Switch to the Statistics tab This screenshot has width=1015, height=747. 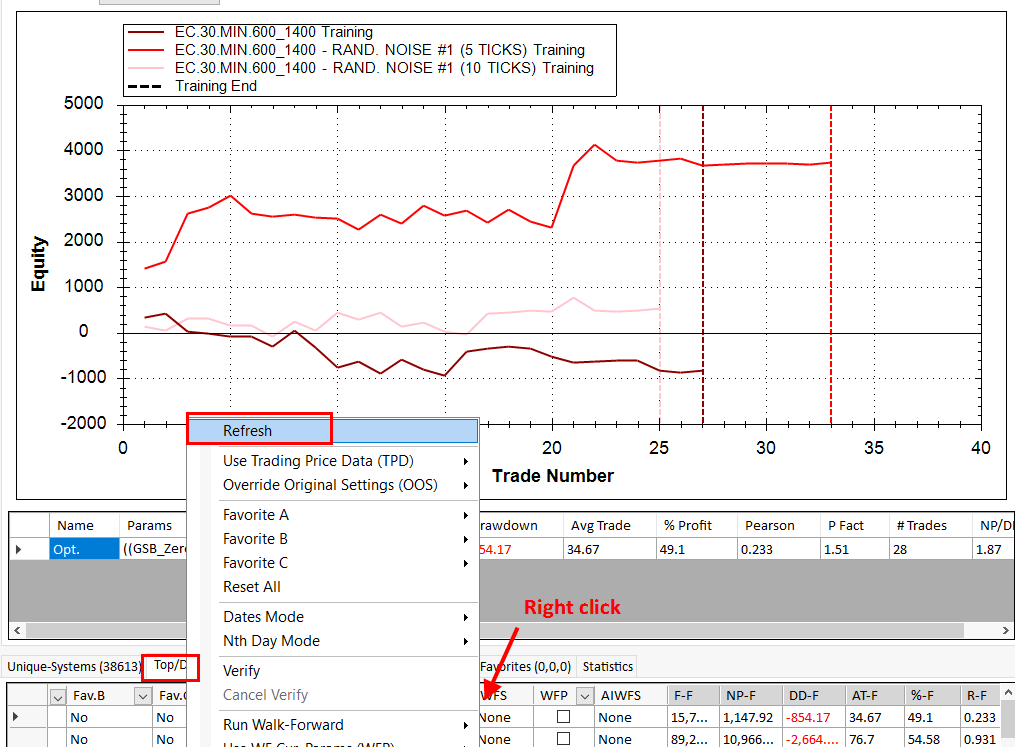pos(608,667)
